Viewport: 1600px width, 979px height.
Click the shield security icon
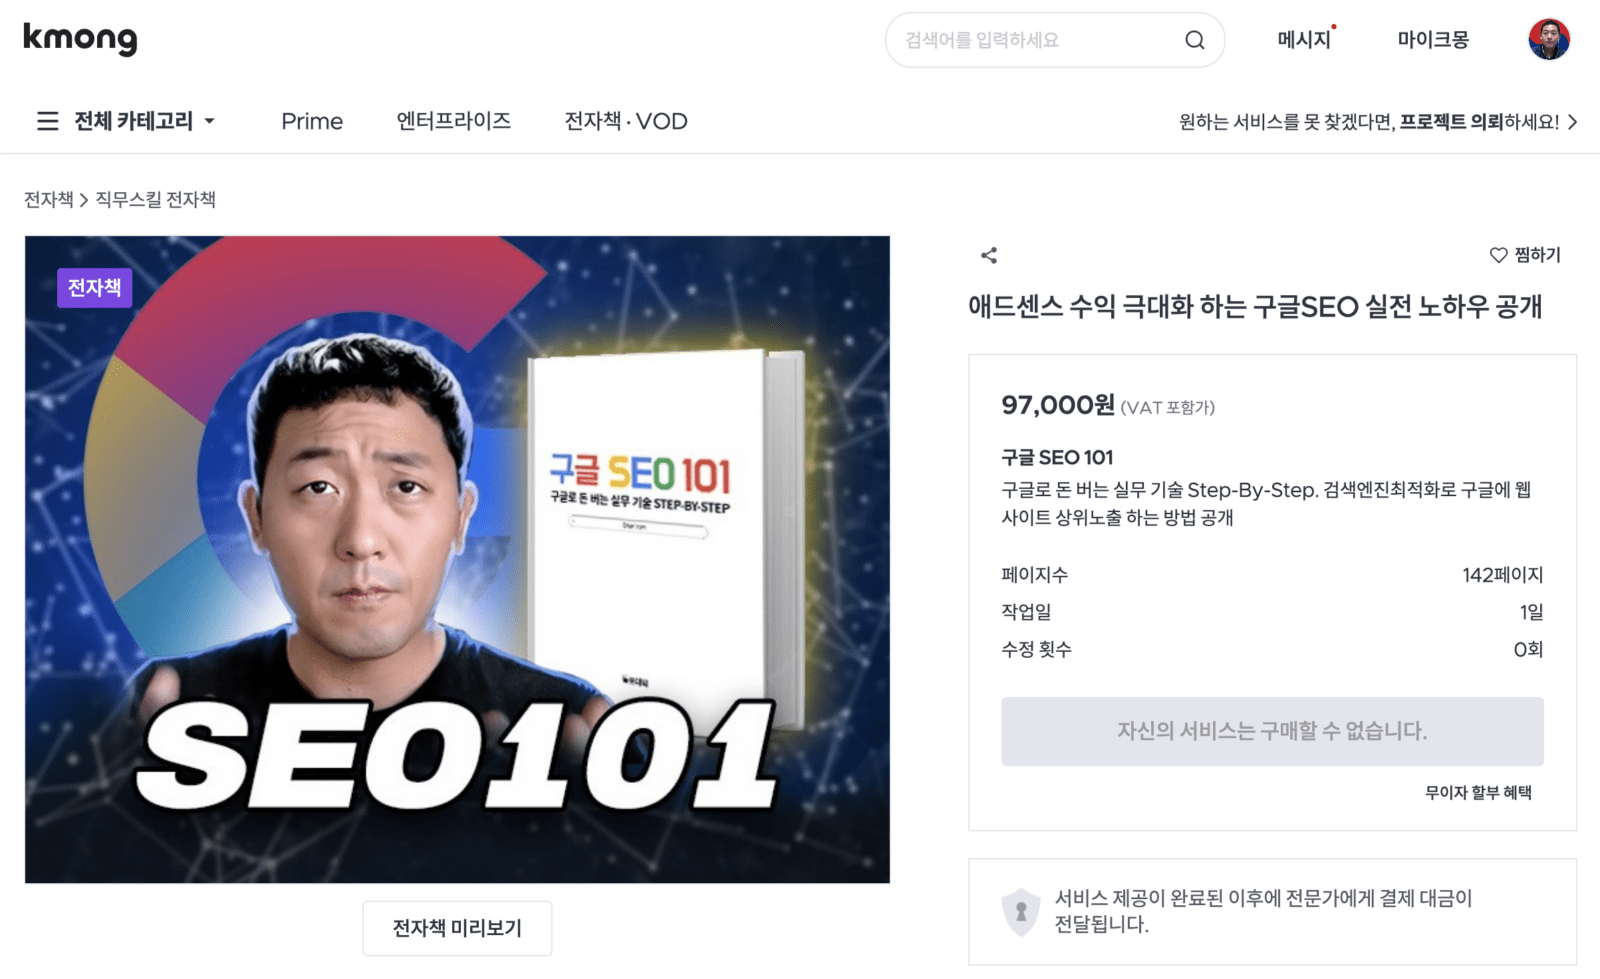click(1021, 912)
